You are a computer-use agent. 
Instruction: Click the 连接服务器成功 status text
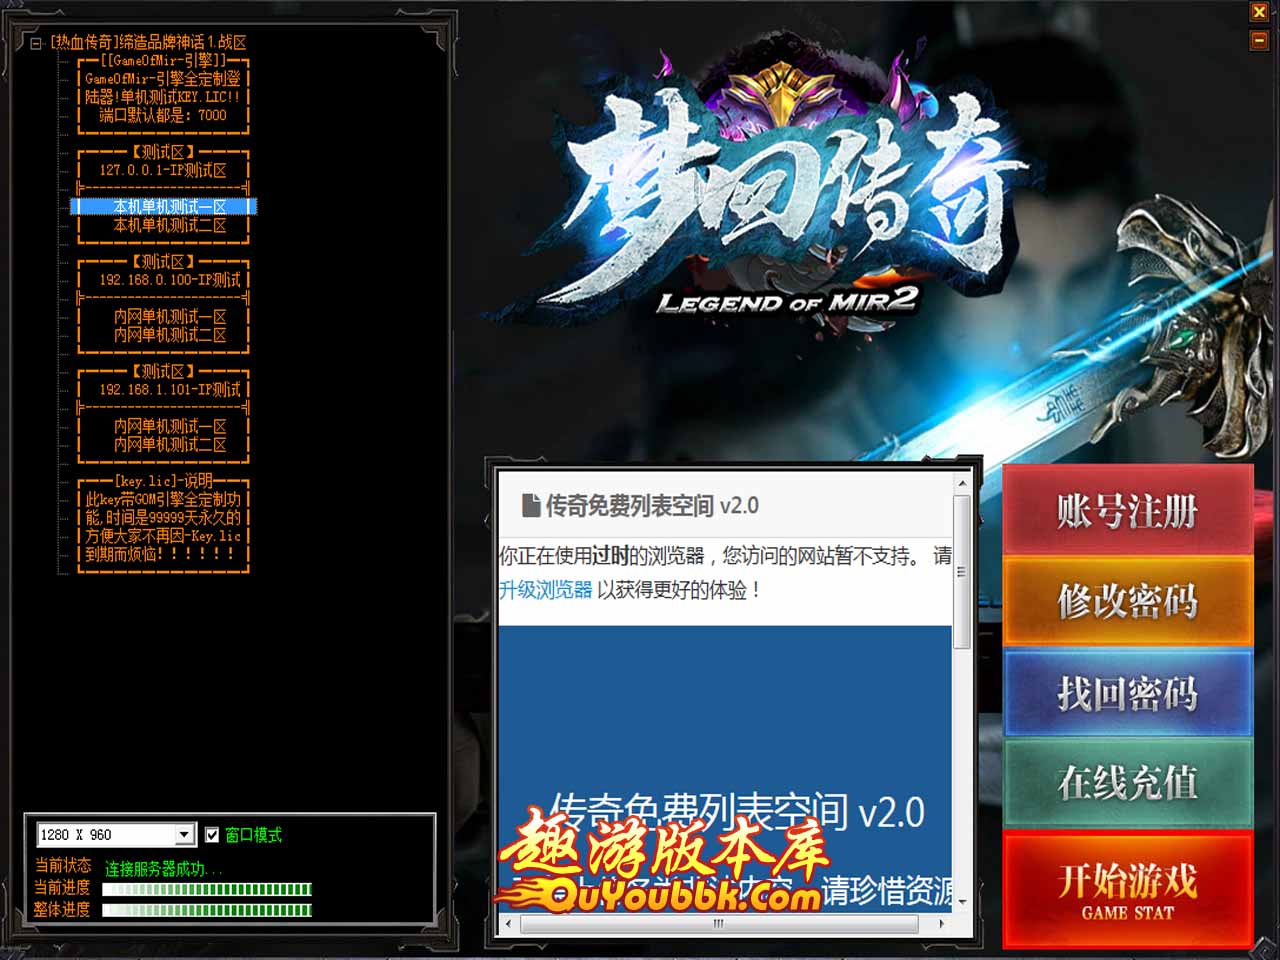point(164,869)
